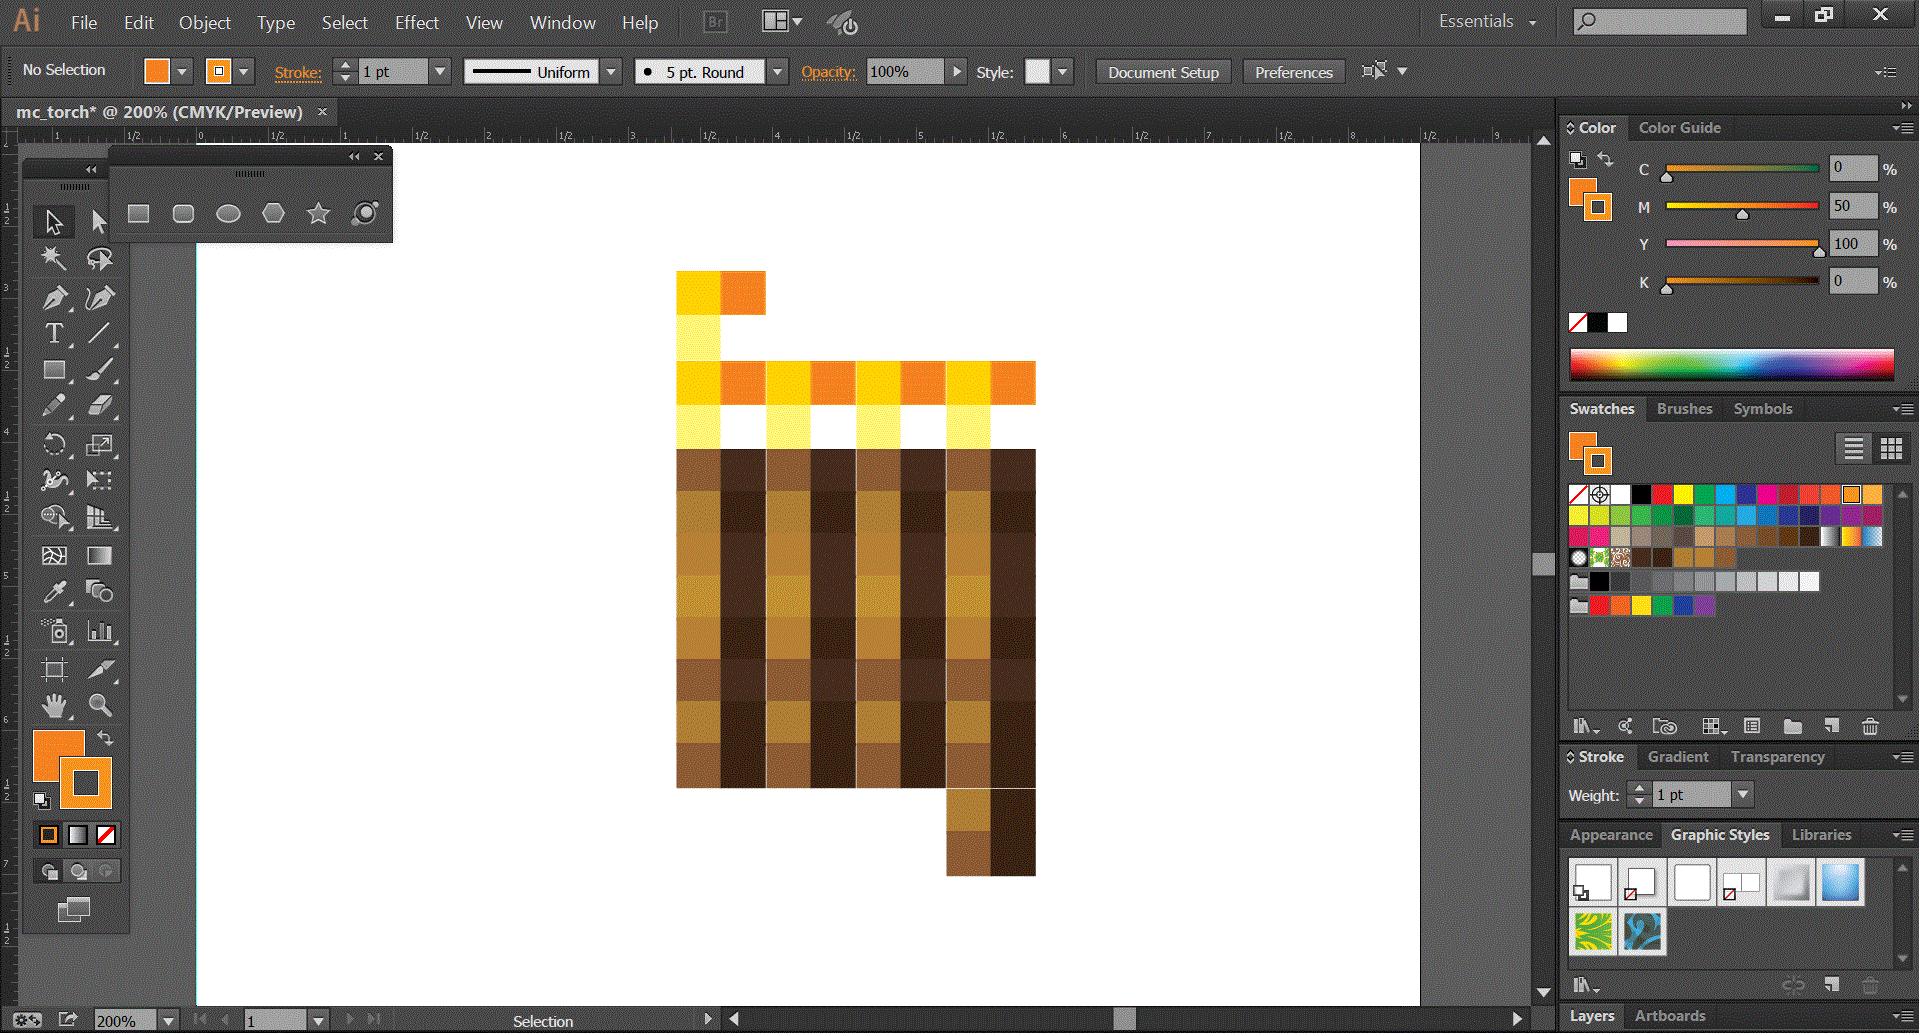This screenshot has width=1919, height=1033.
Task: Select the Artboard tool
Action: [x=54, y=669]
